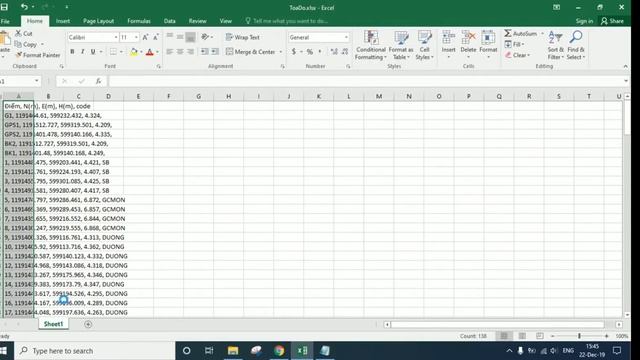The width and height of the screenshot is (640, 360).
Task: Click the Orientation text angle icon
Action: 205,37
